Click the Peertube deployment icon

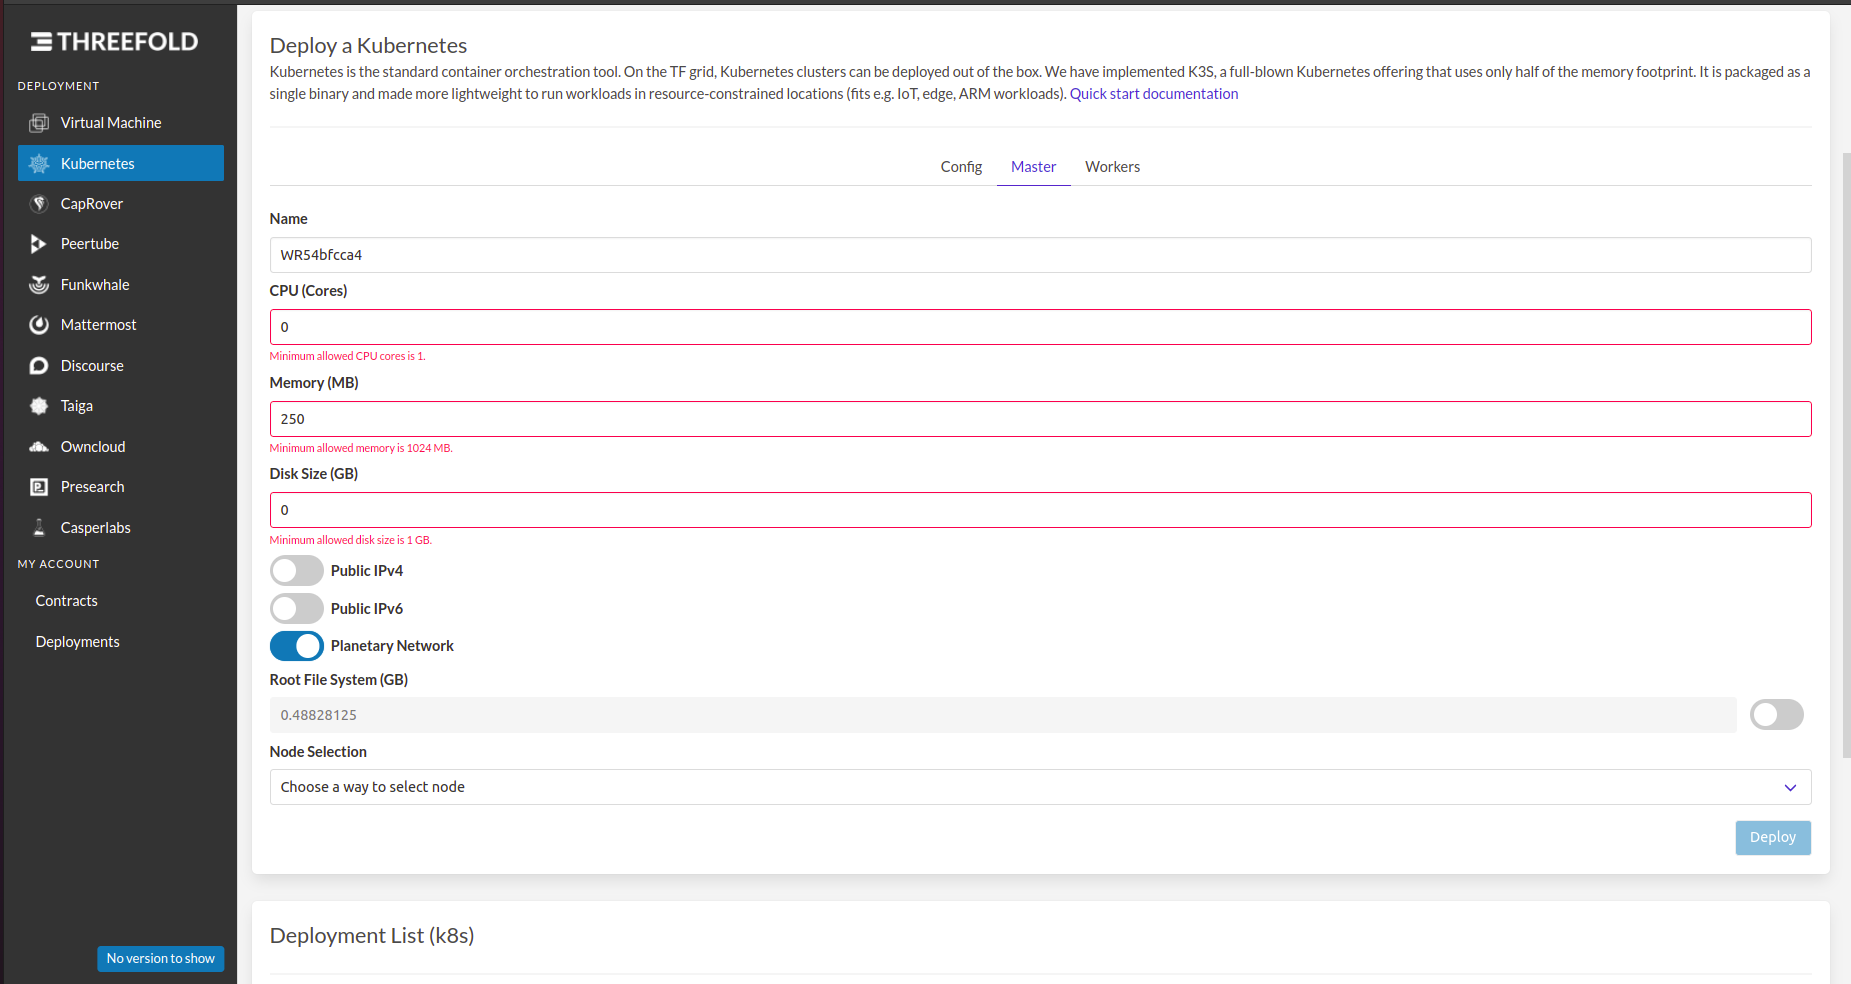tap(90, 243)
